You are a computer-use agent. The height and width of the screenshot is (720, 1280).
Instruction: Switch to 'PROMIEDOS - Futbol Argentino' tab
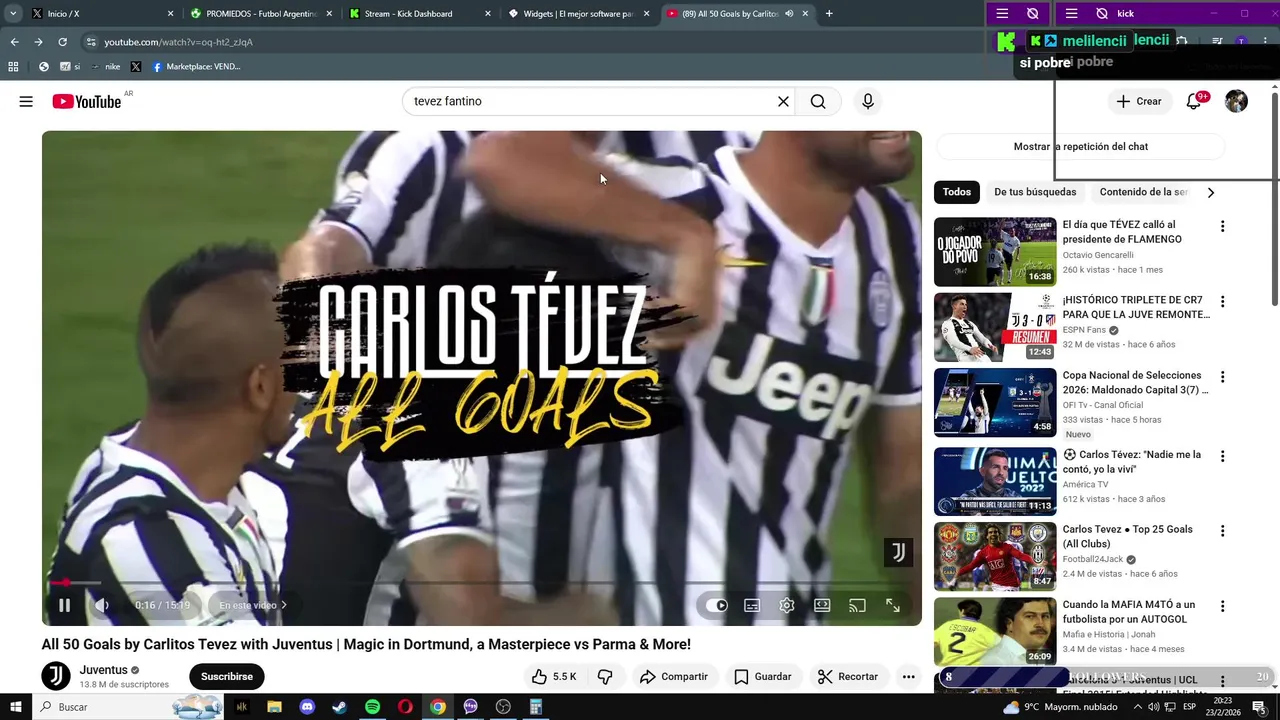[x=262, y=14]
